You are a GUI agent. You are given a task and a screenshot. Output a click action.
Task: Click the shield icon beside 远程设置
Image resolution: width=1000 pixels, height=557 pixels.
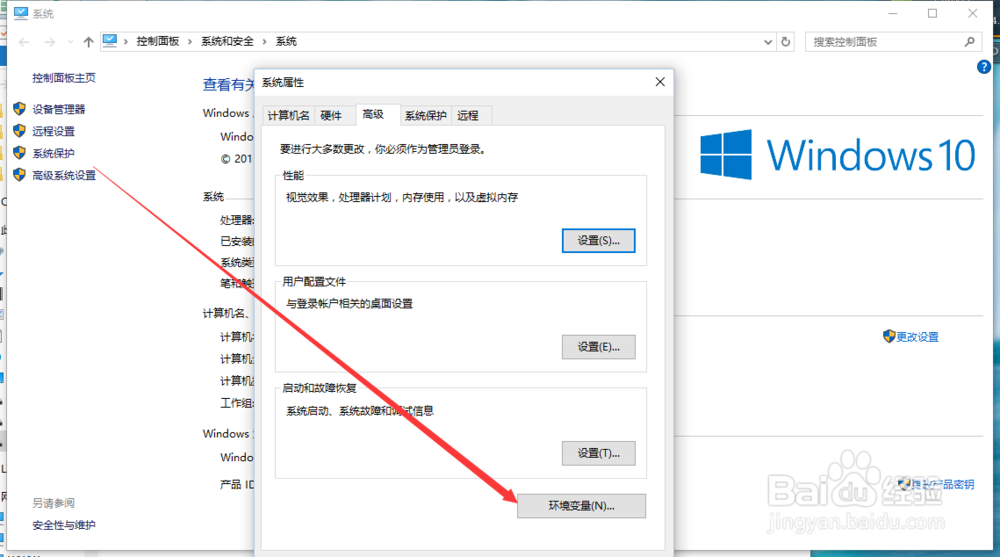20,131
